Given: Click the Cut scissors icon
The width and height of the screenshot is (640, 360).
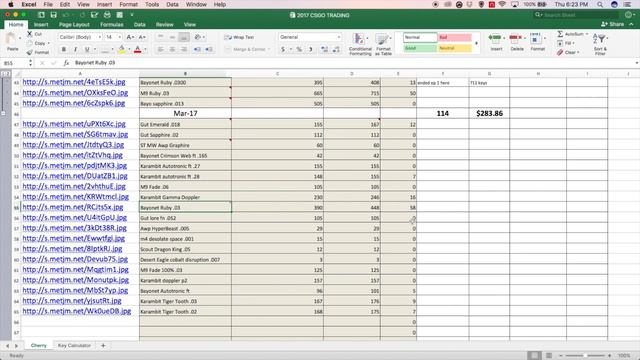Looking at the screenshot, I should (30, 34).
